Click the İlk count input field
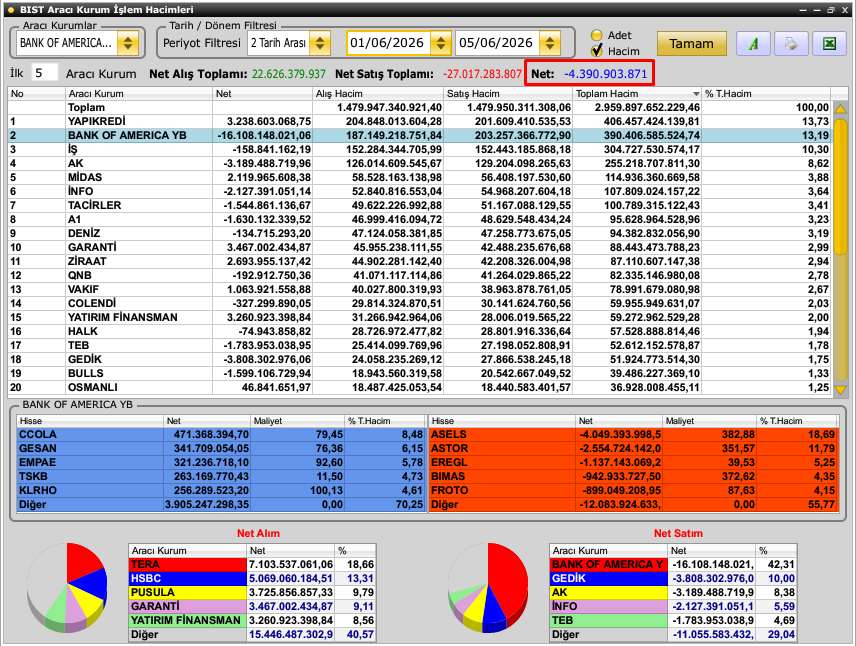The image size is (856, 646). [x=44, y=73]
